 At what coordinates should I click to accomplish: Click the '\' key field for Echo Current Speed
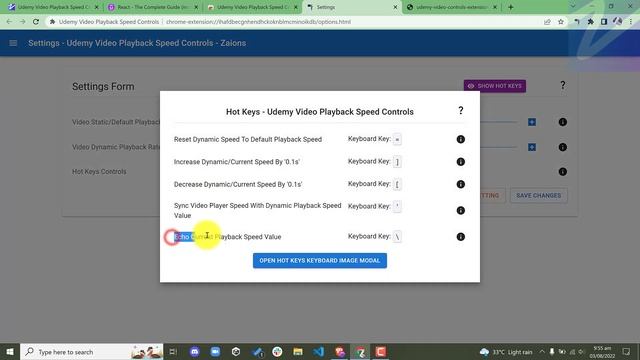[x=397, y=237]
